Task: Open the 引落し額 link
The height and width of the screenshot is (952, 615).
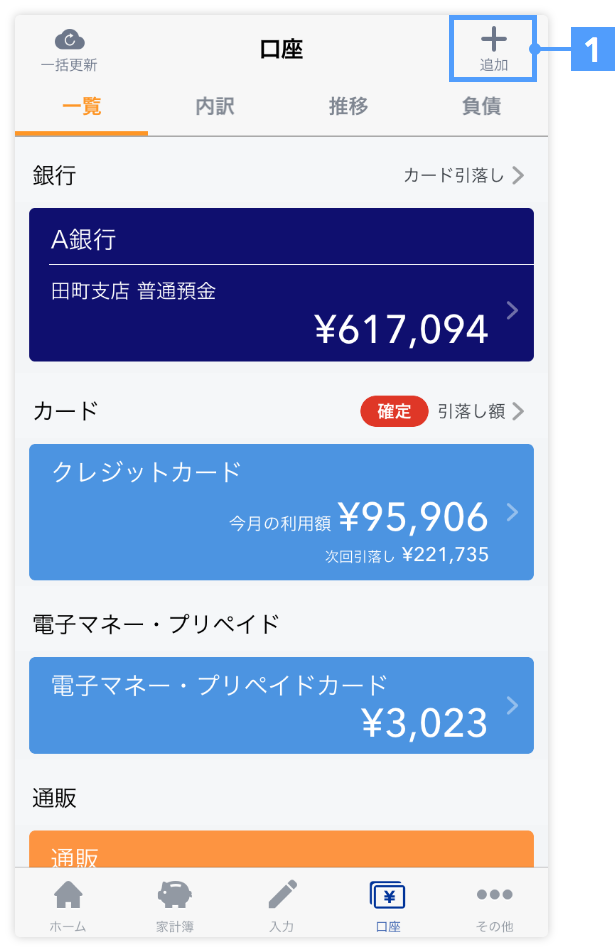Action: pyautogui.click(x=480, y=411)
